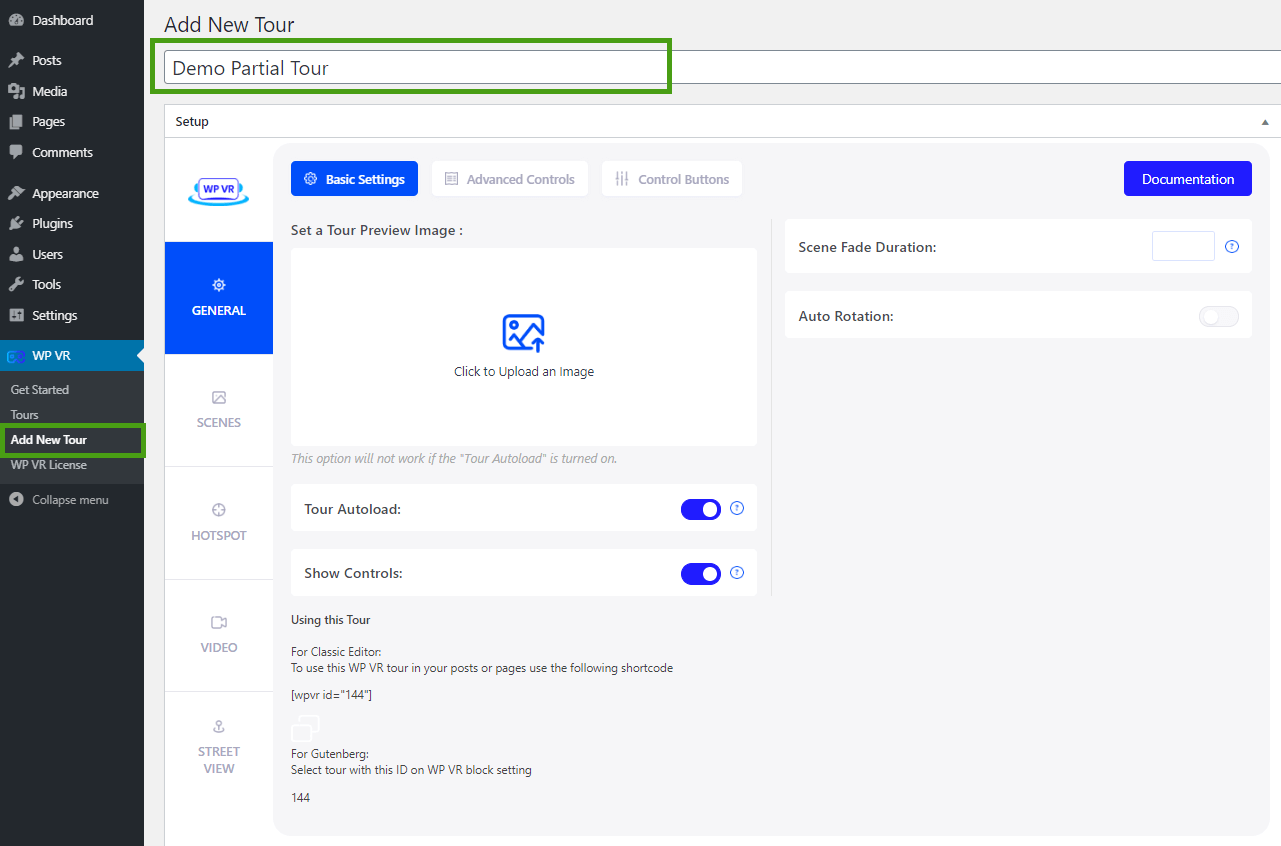Click the upload image icon
This screenshot has width=1281, height=846.
tap(524, 333)
